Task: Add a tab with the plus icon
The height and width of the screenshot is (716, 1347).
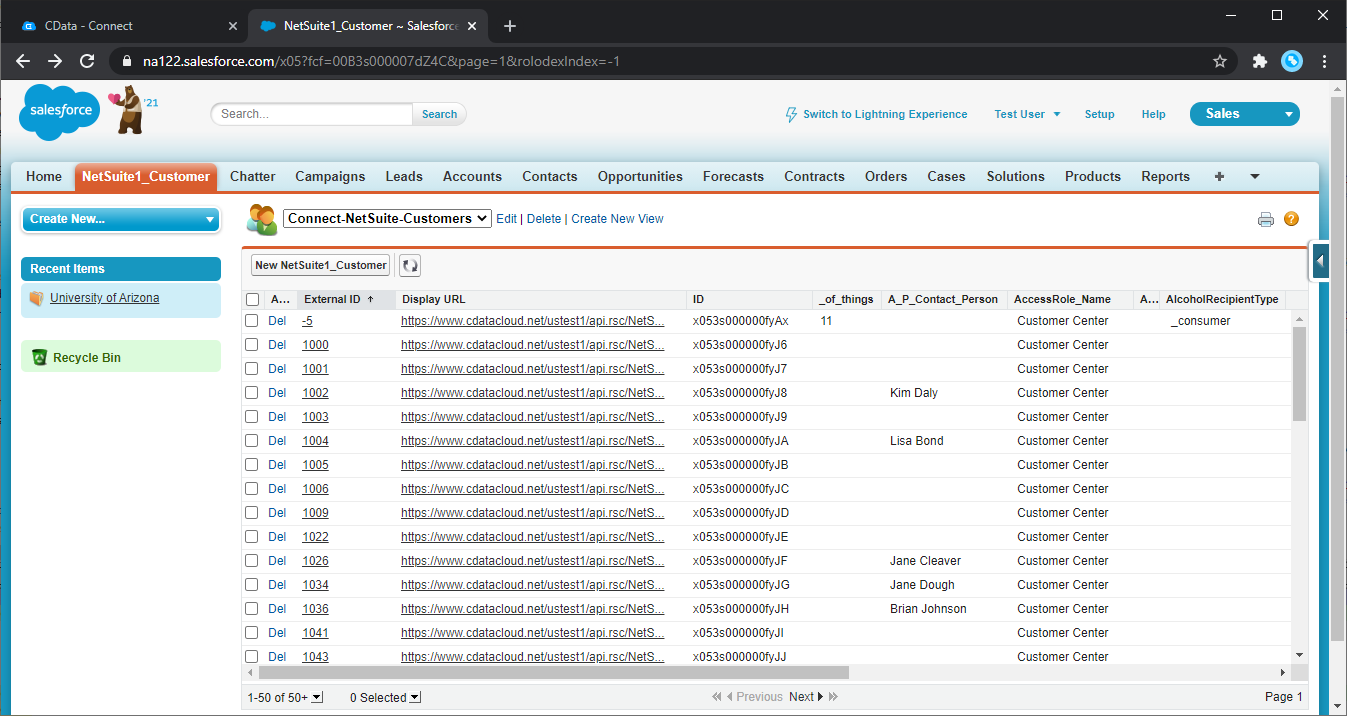Action: tap(1219, 176)
